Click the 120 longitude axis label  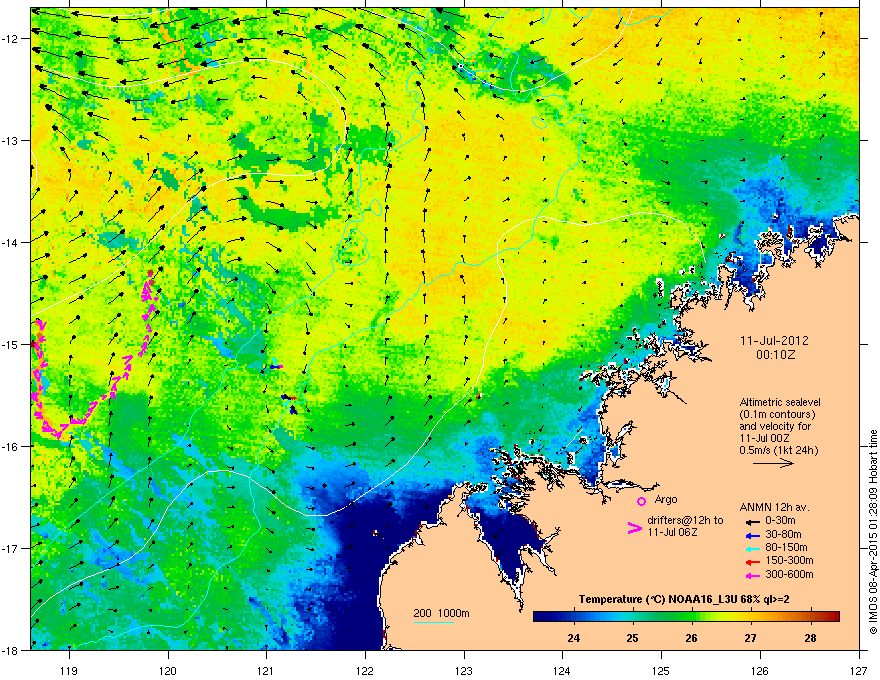[168, 670]
